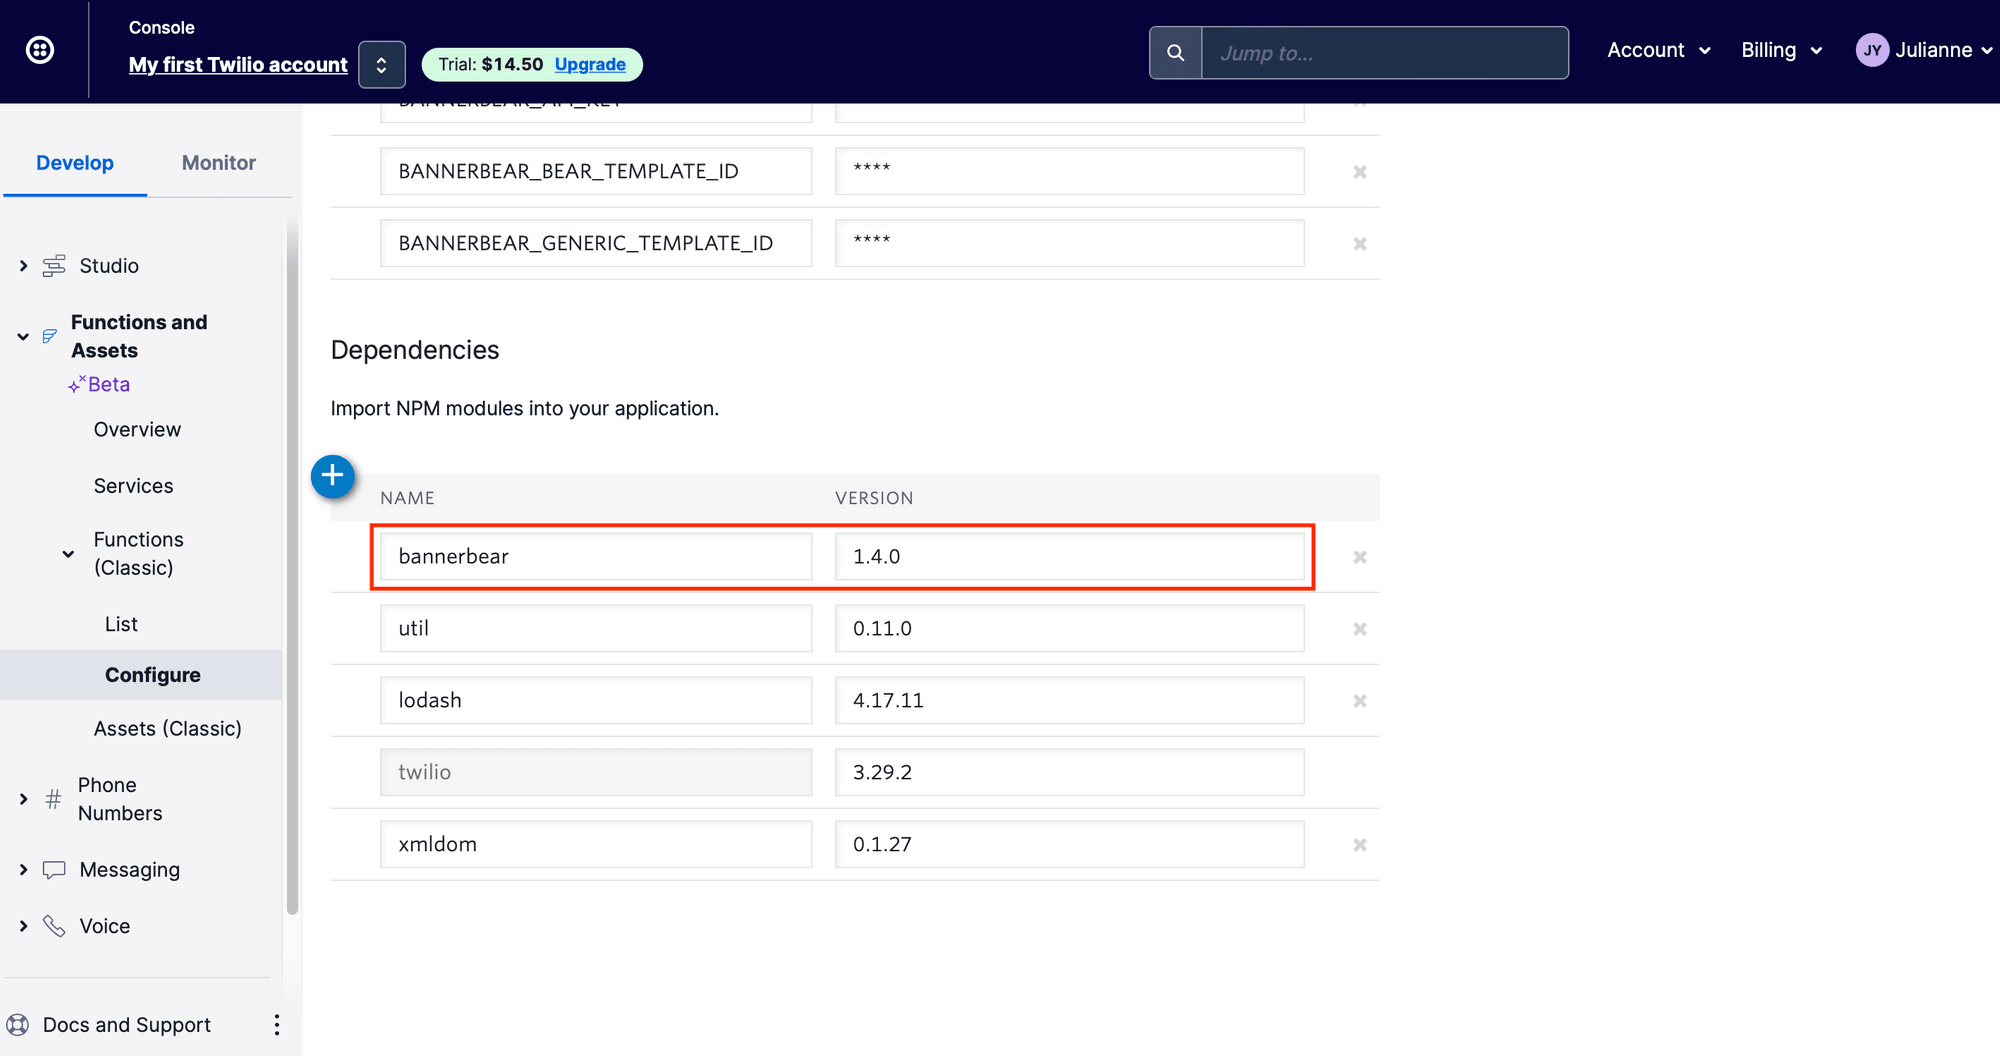Image resolution: width=2000 pixels, height=1056 pixels.
Task: Click the util name field
Action: click(x=596, y=628)
